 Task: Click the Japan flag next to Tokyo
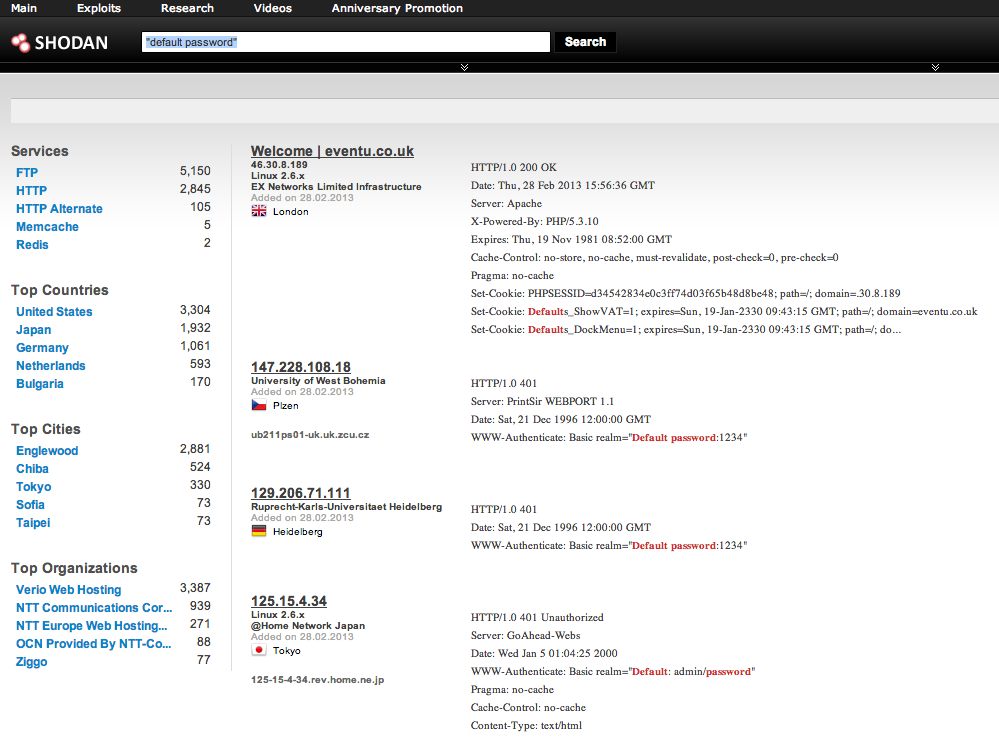click(x=259, y=650)
